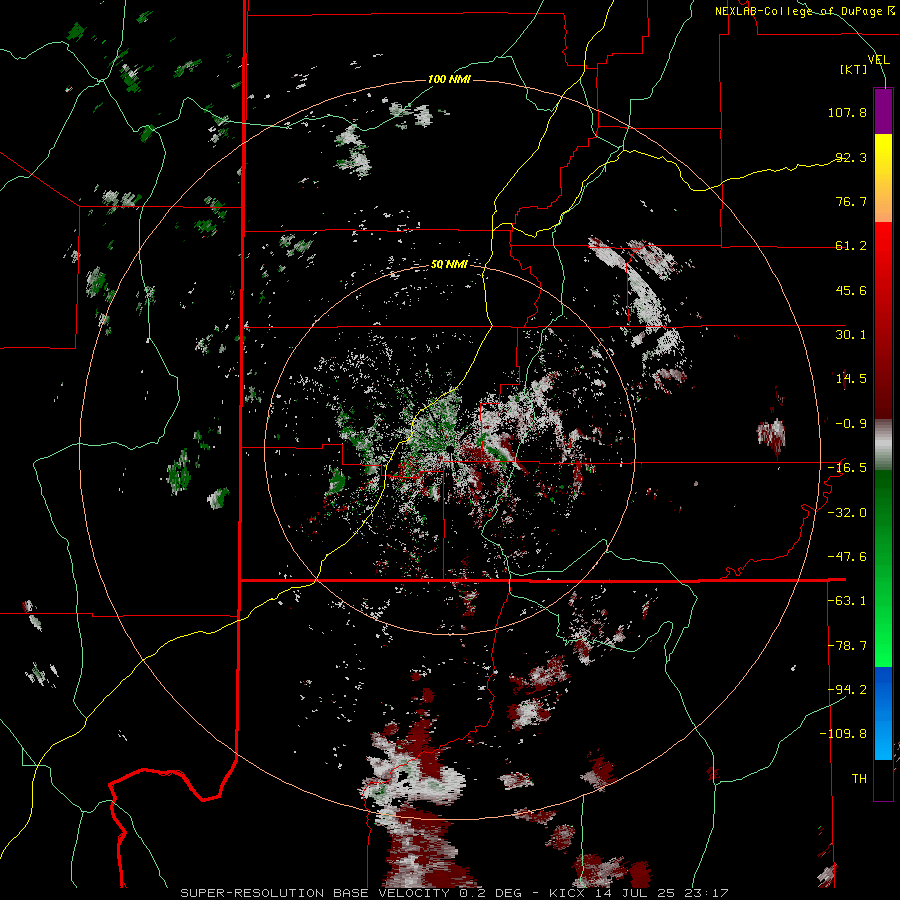Click the SUPER-RESOLUTION BASE VELOCITY product title
This screenshot has width=900, height=900.
[315, 893]
